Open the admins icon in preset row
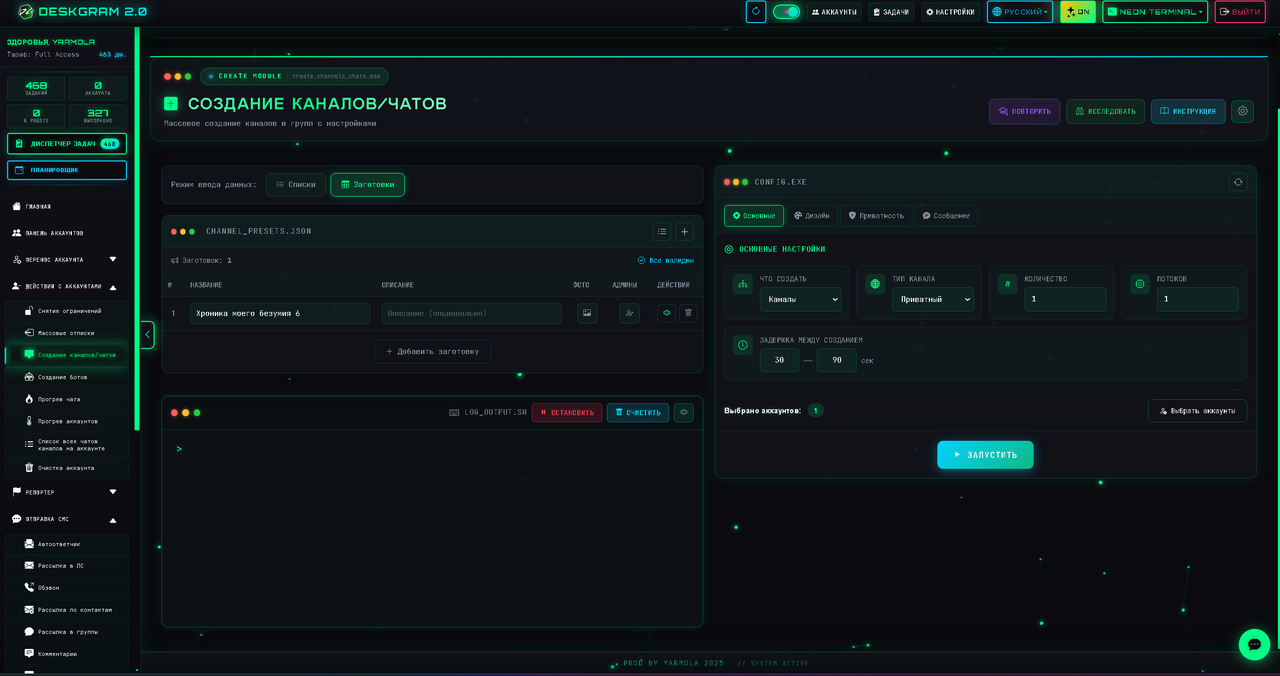 point(629,313)
